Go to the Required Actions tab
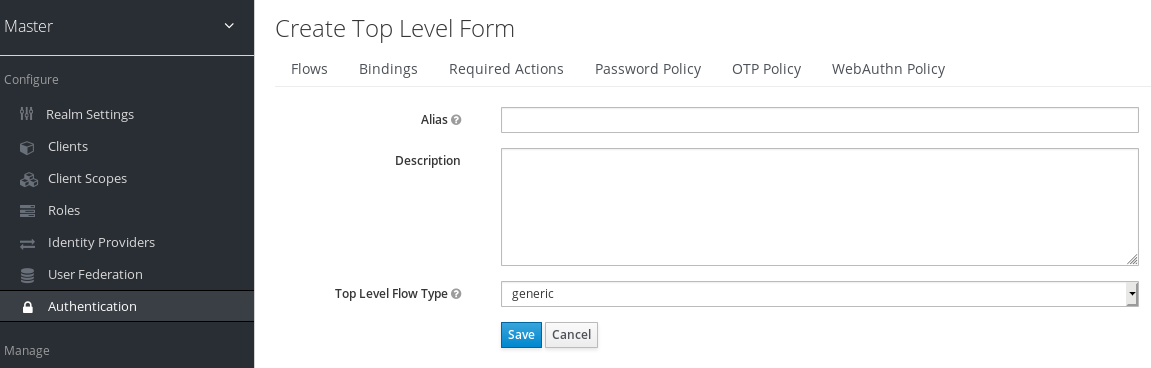This screenshot has height=368, width=1151. 506,69
